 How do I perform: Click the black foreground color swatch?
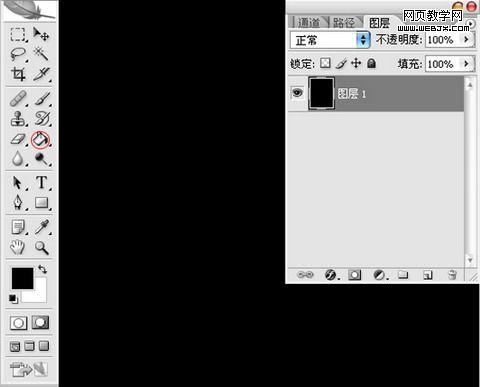point(22,278)
